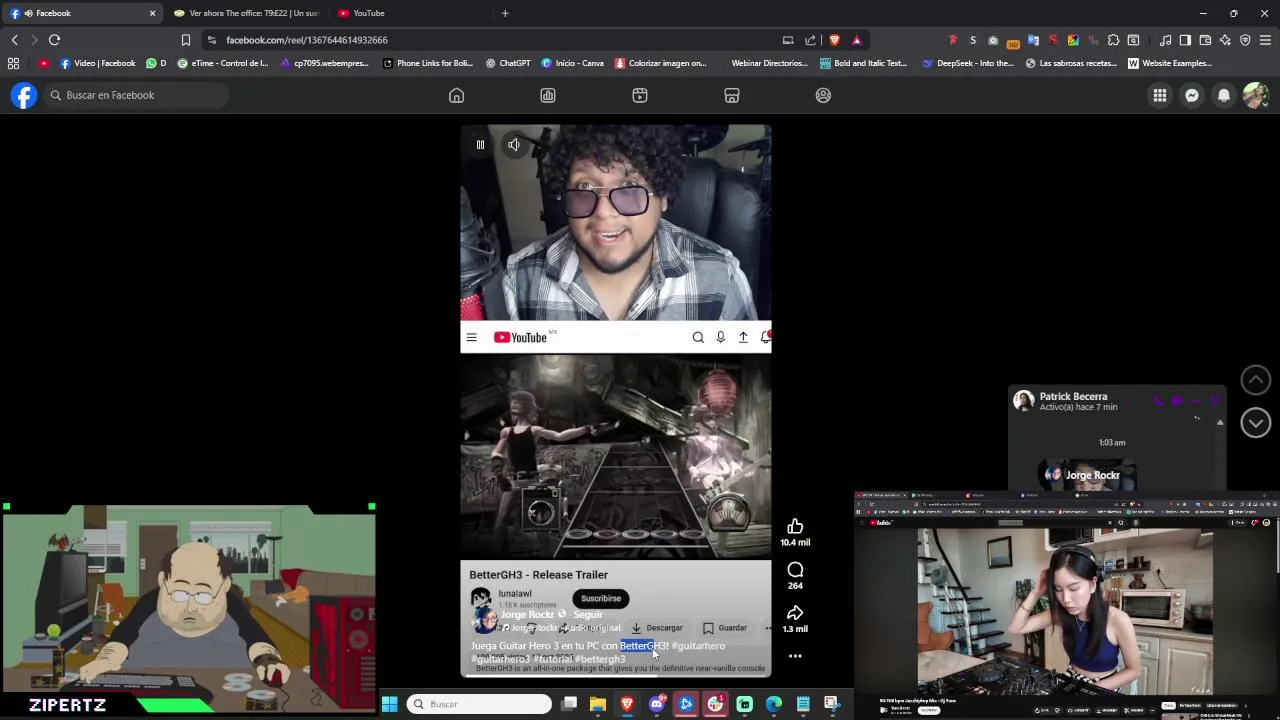Toggle browser sidebar panel icon
This screenshot has width=1280, height=720.
(1185, 40)
